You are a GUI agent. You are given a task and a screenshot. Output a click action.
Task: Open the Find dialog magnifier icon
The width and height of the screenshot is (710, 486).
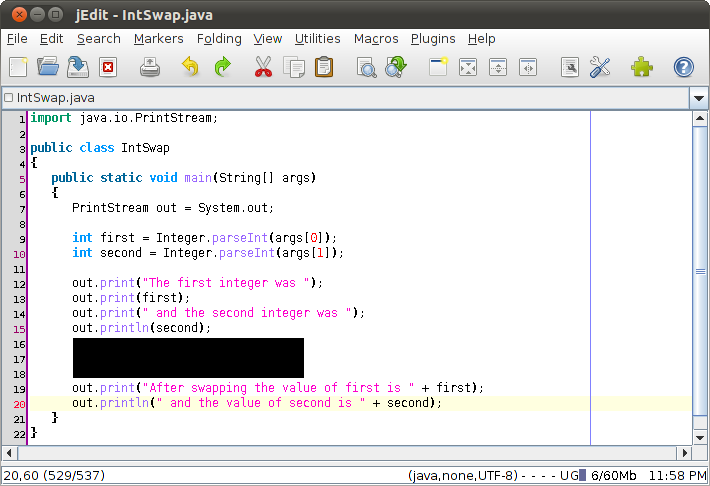[x=366, y=67]
